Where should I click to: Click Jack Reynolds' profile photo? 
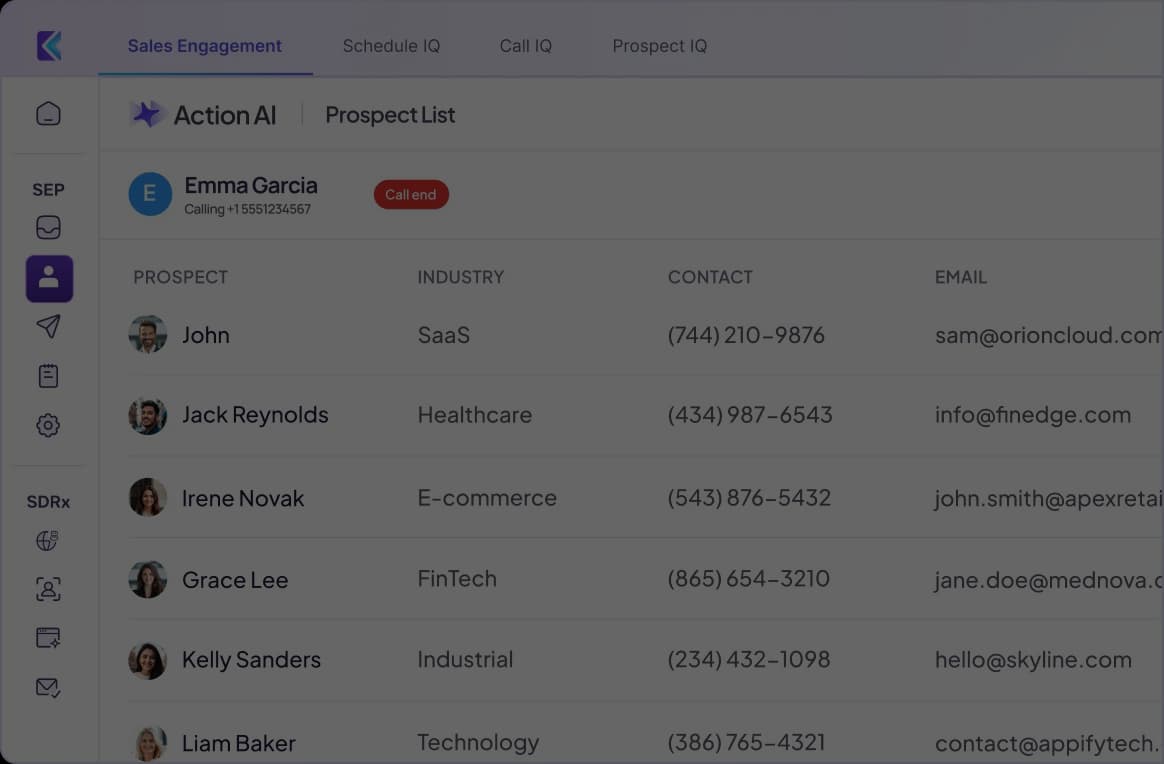tap(148, 415)
